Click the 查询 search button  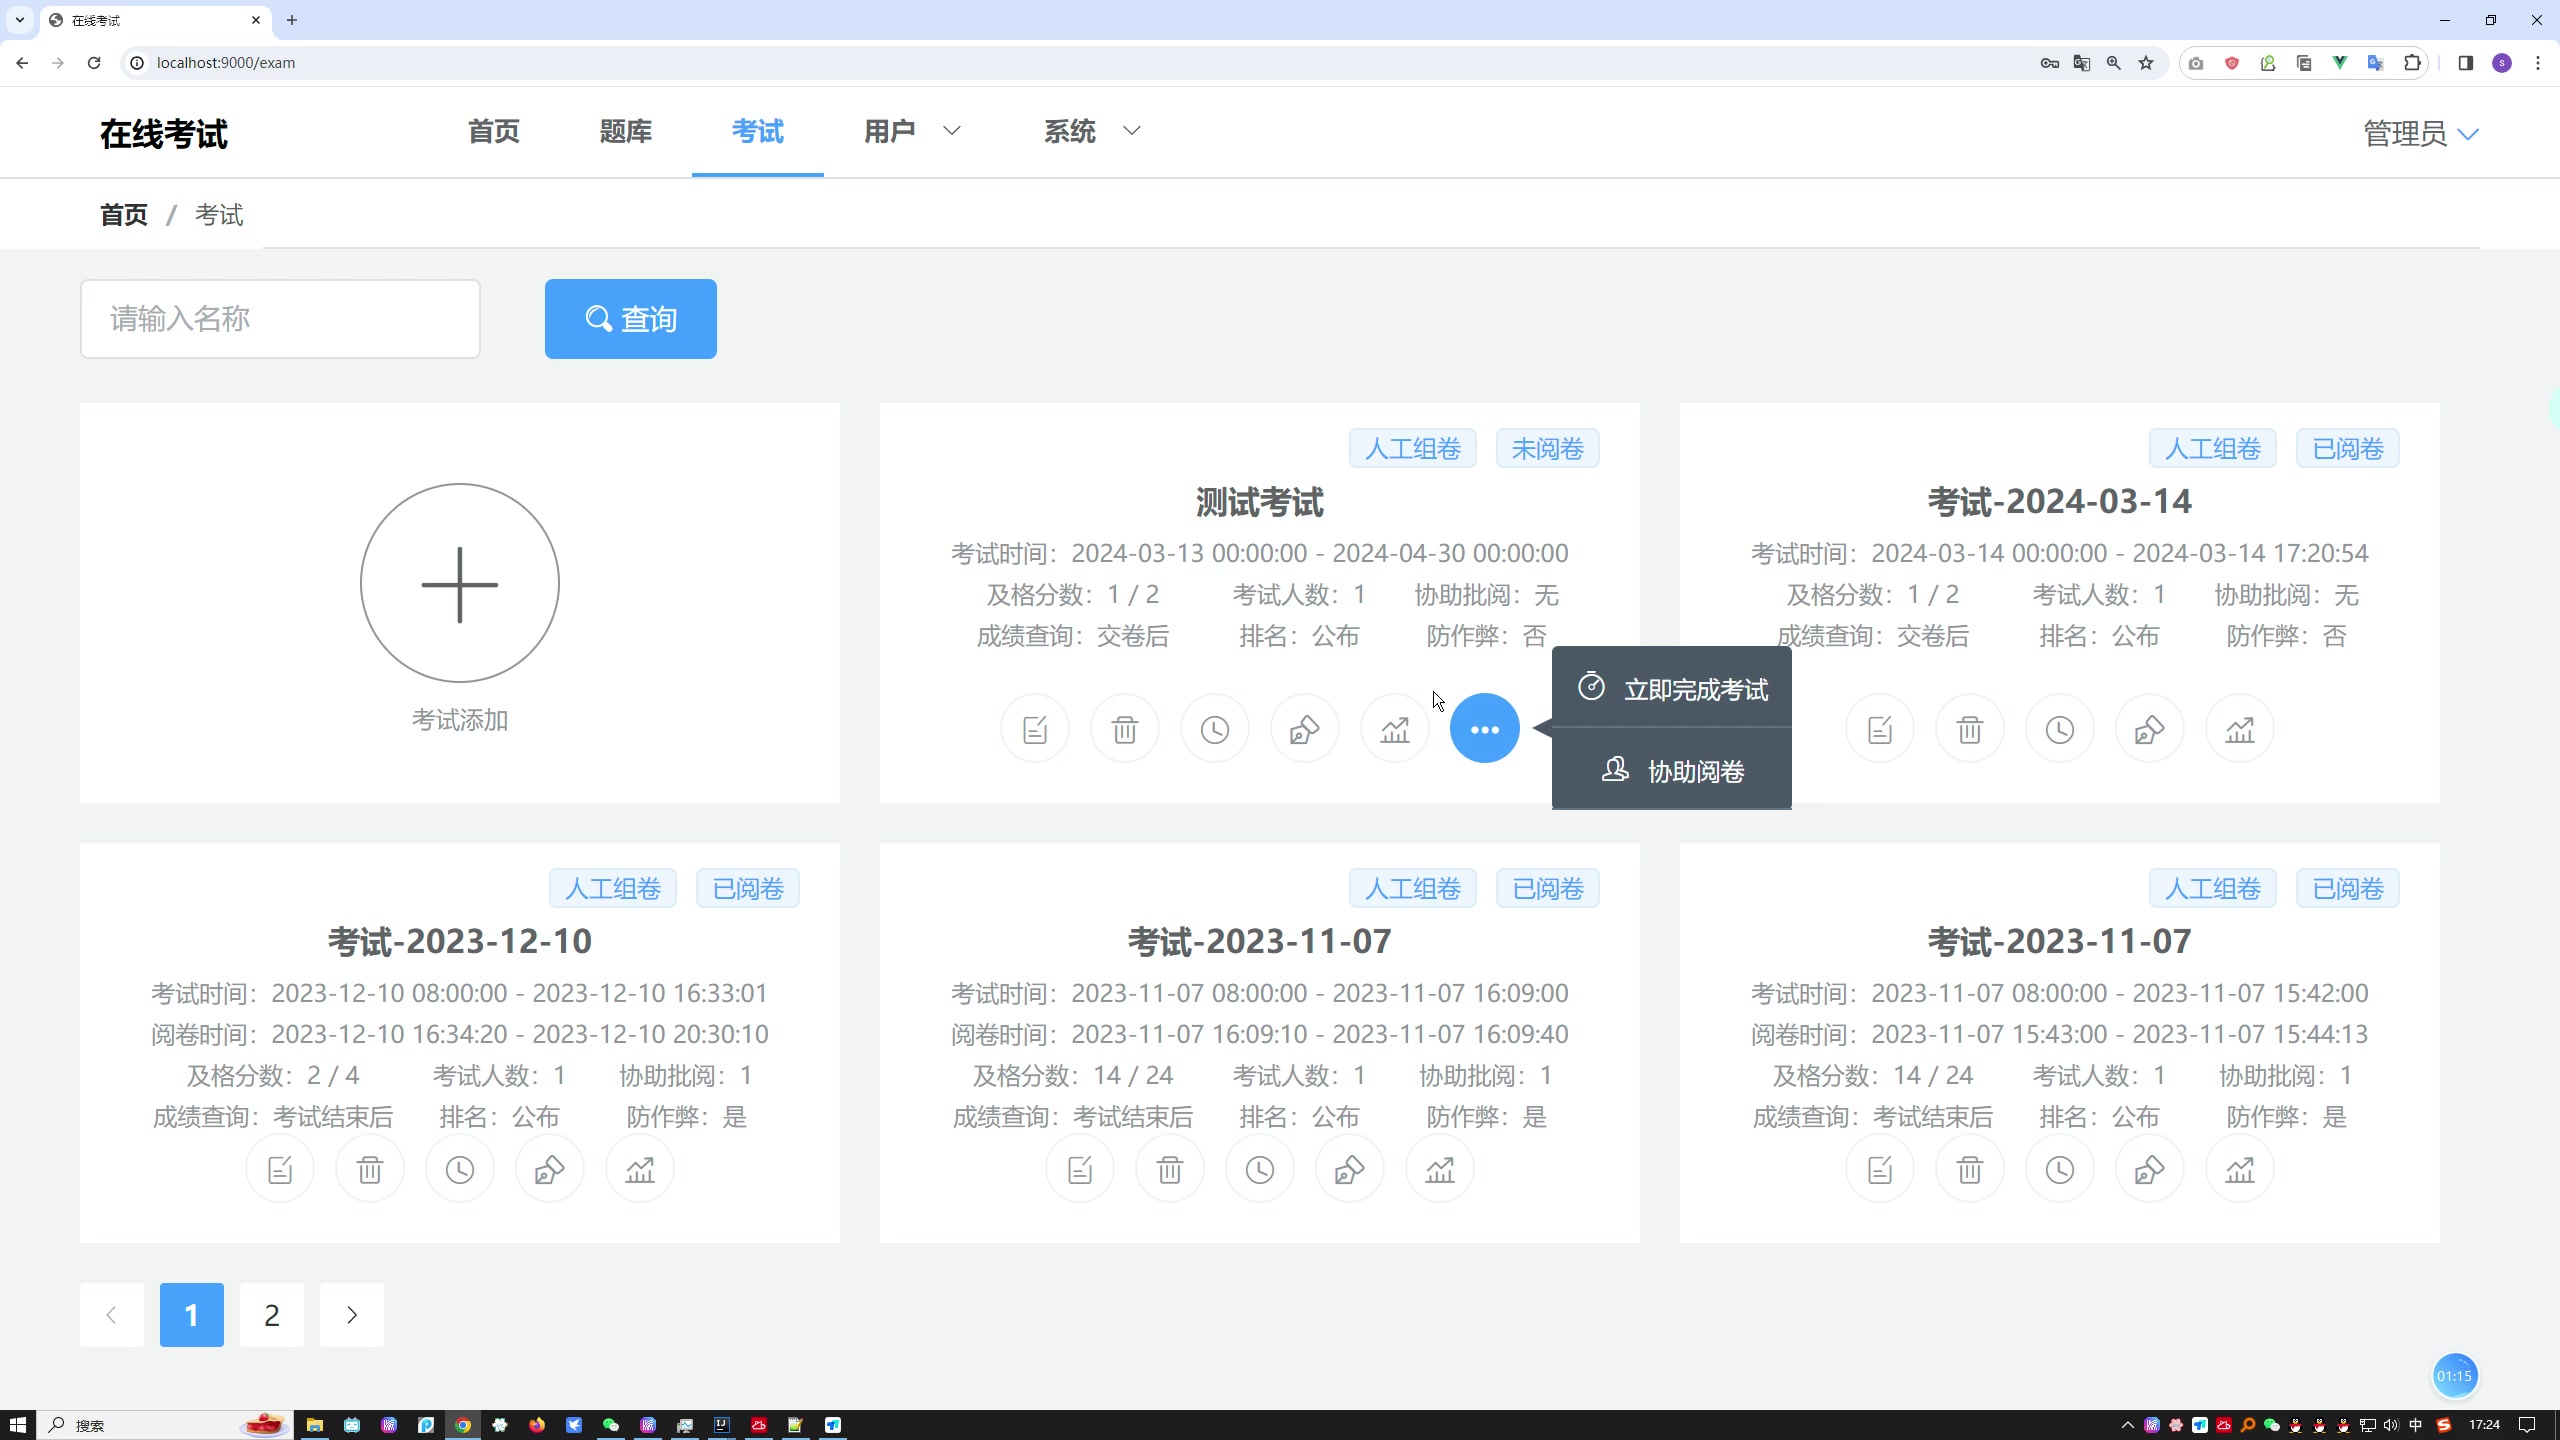631,319
